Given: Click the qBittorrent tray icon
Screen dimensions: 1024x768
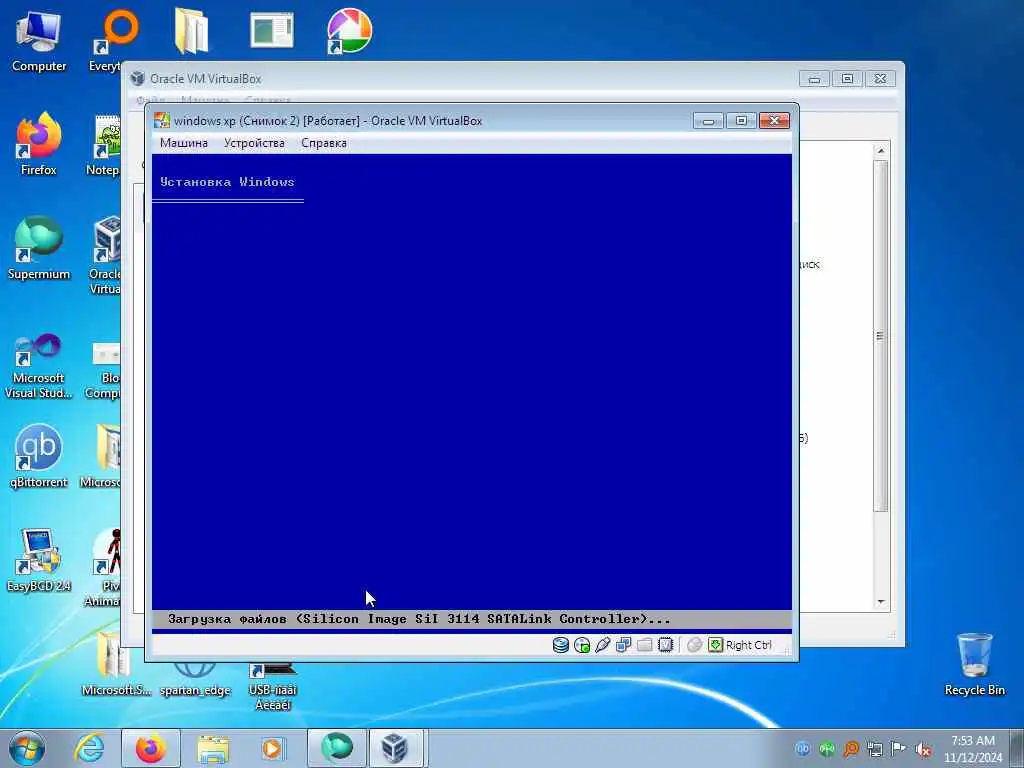Looking at the screenshot, I should point(803,749).
